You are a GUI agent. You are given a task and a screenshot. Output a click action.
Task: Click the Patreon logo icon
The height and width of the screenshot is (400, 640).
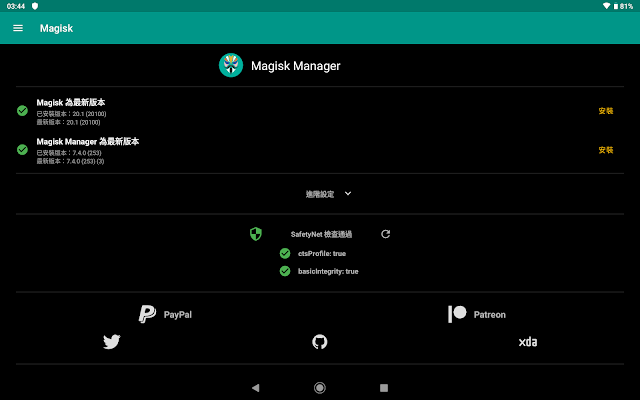[x=457, y=314]
